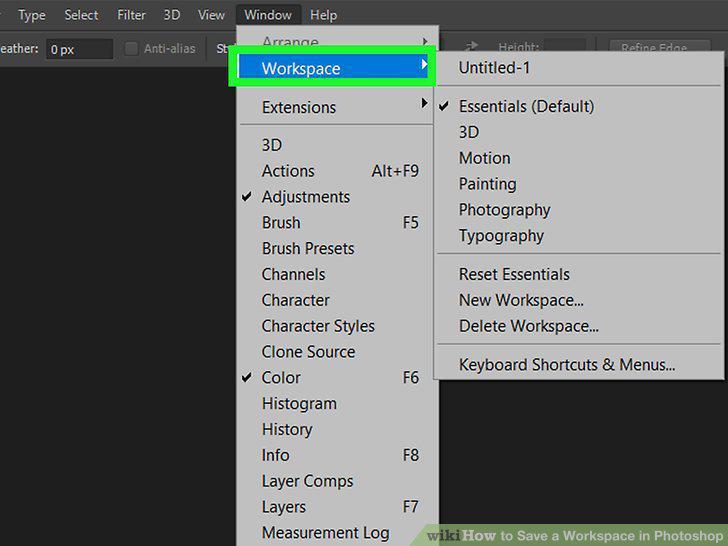Open the Help menu
The image size is (728, 546).
324,15
